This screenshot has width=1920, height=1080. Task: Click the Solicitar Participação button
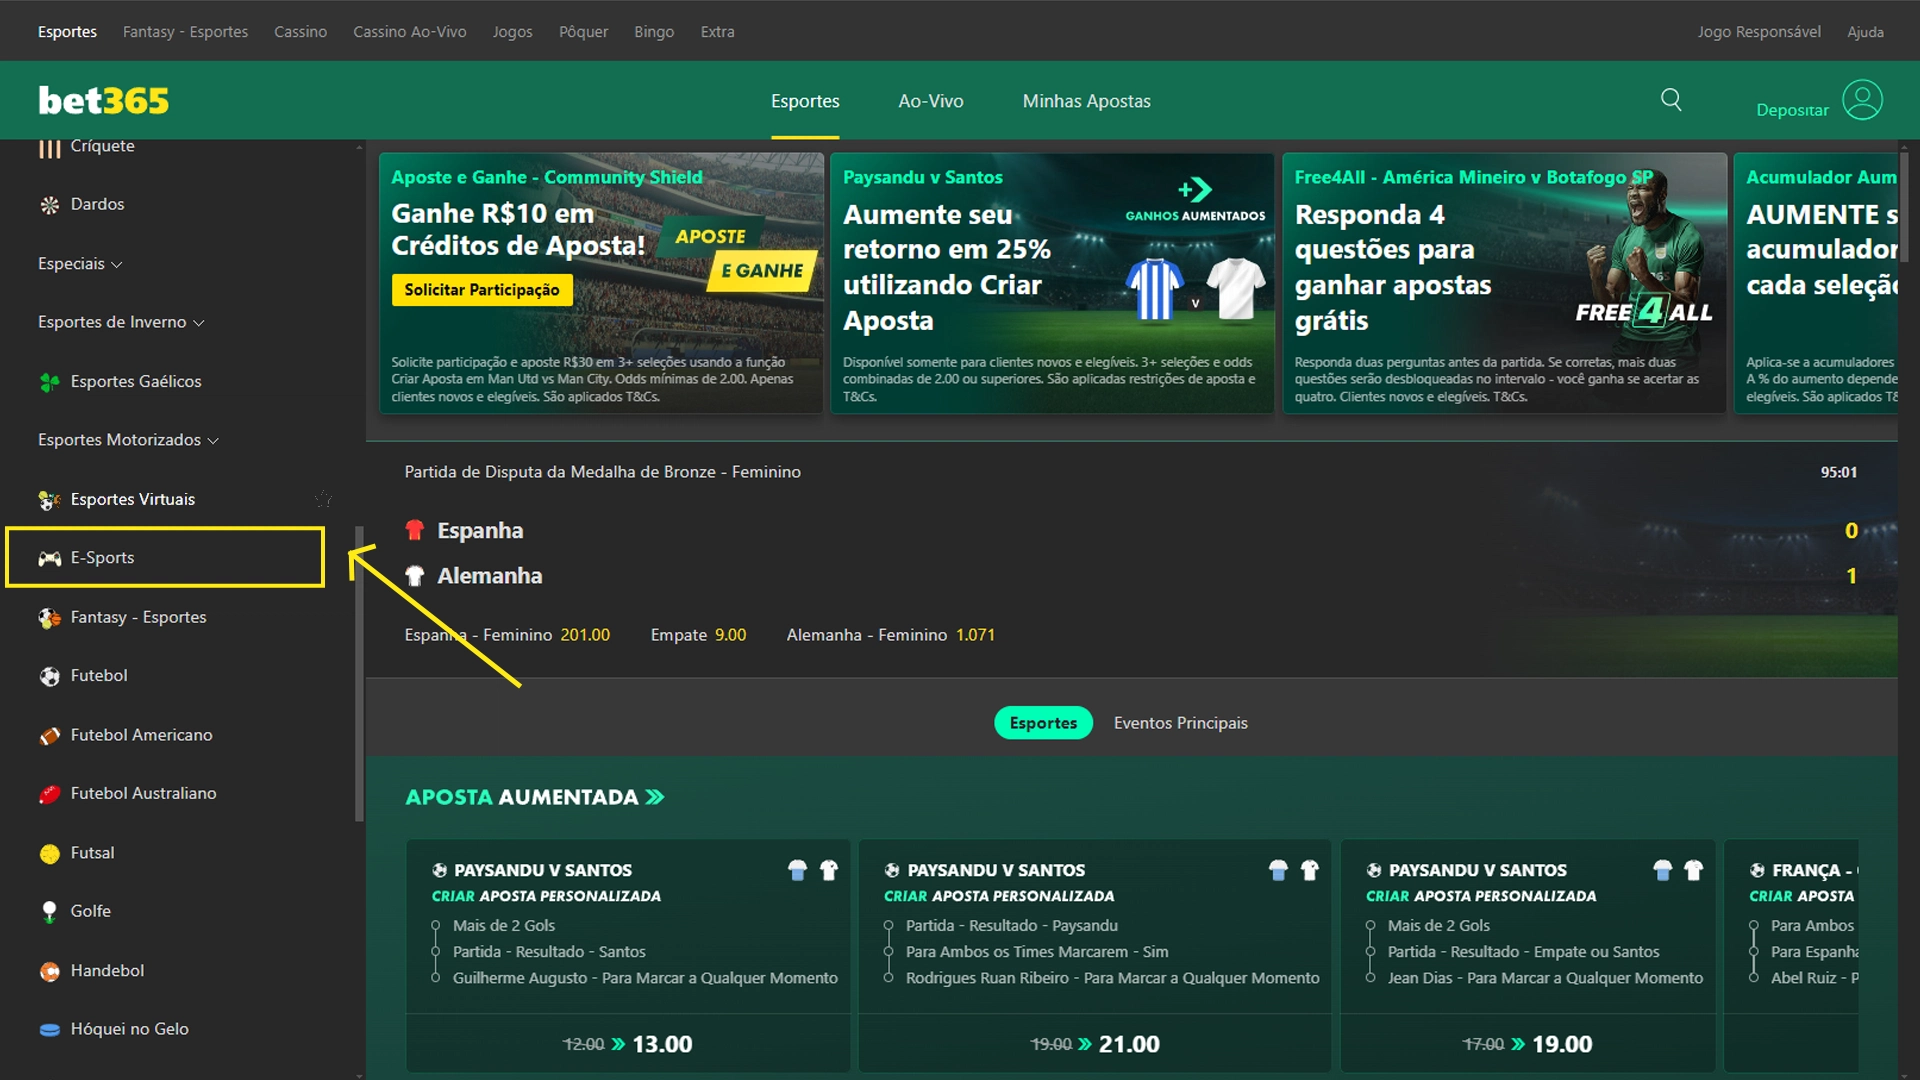tap(482, 290)
